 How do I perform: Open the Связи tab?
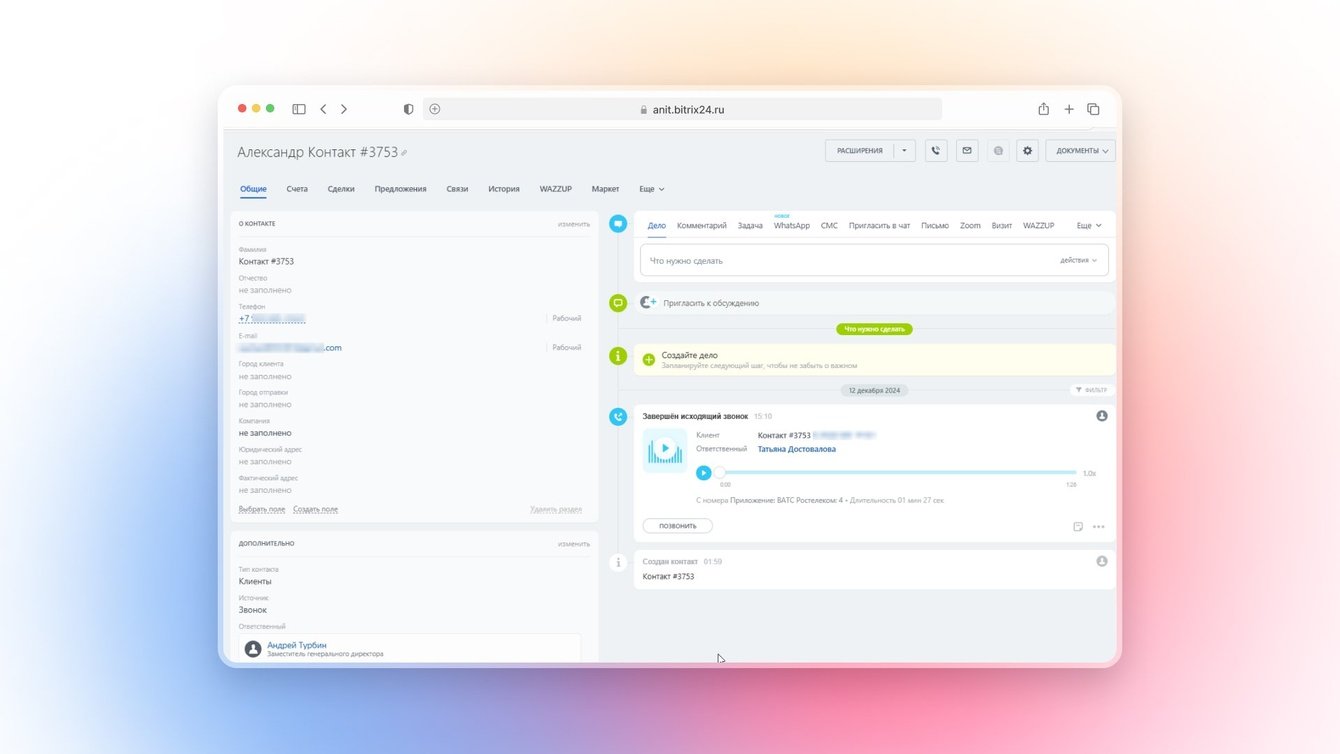(x=457, y=189)
